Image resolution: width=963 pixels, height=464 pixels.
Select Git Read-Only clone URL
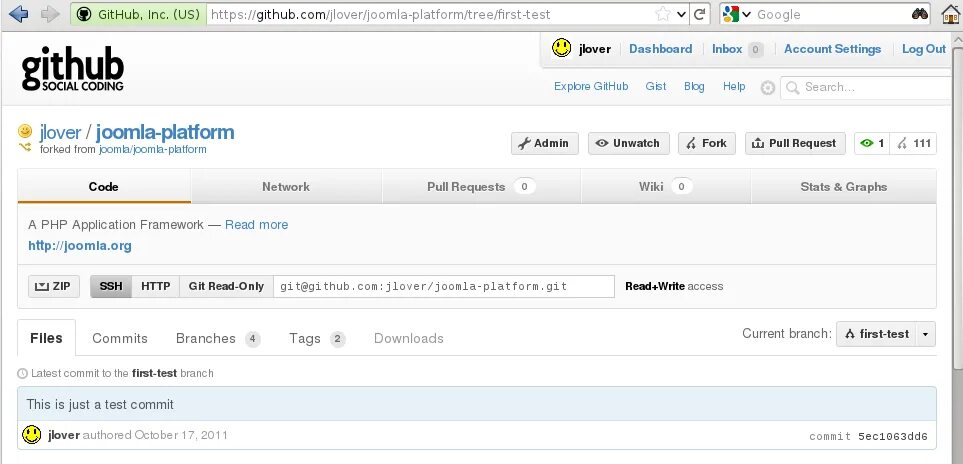click(226, 287)
